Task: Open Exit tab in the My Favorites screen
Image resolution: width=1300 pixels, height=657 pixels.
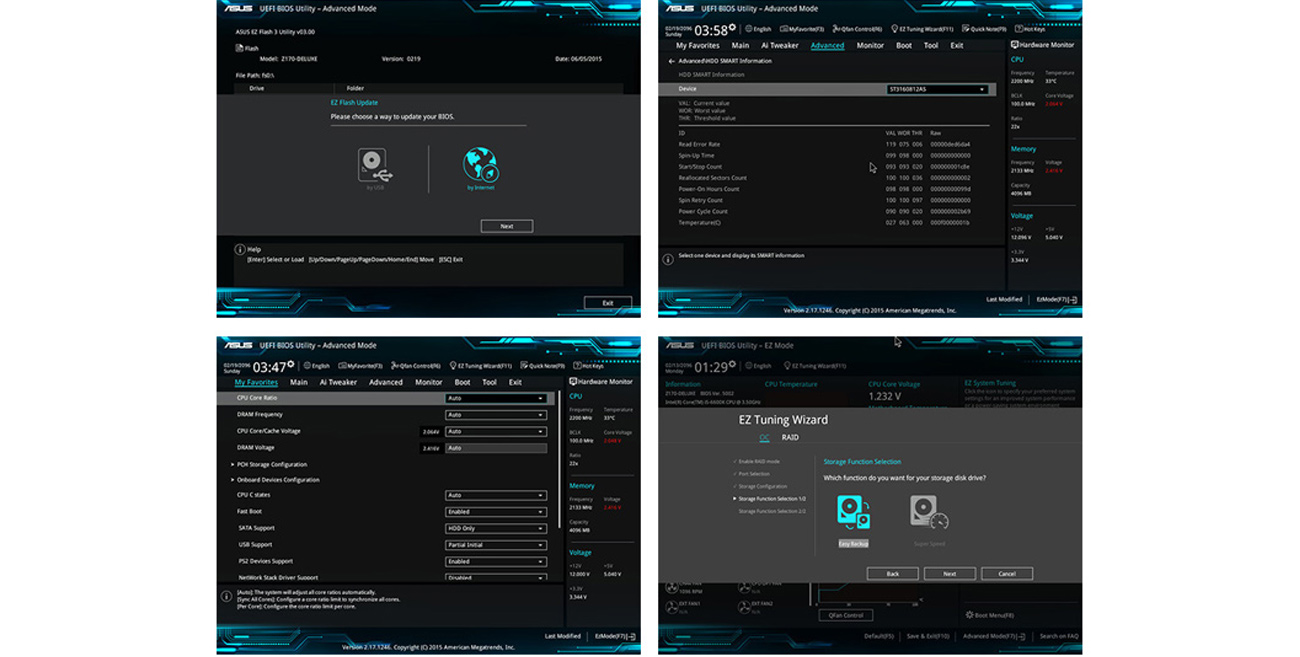Action: 515,382
